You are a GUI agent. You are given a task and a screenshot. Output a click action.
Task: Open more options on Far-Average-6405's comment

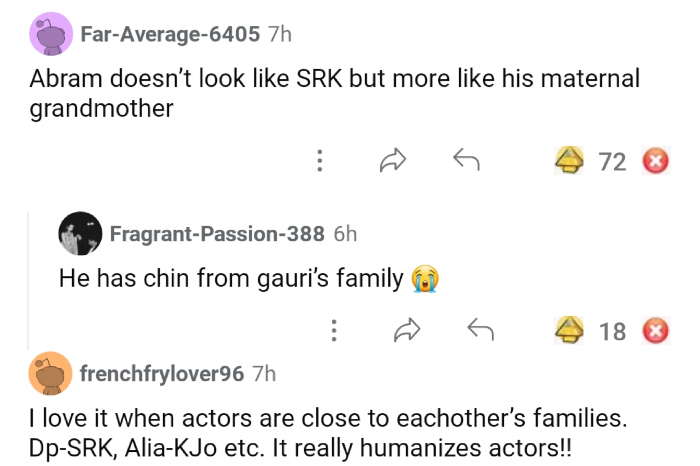[x=319, y=160]
